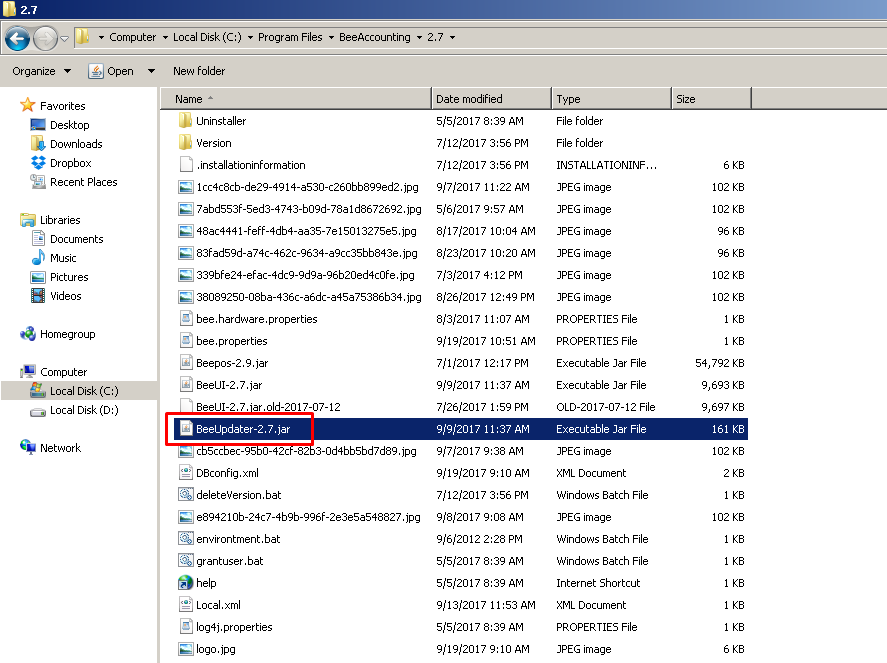Select file 38089250-08ba-436c jpg
The height and width of the screenshot is (663, 887).
[x=309, y=296]
